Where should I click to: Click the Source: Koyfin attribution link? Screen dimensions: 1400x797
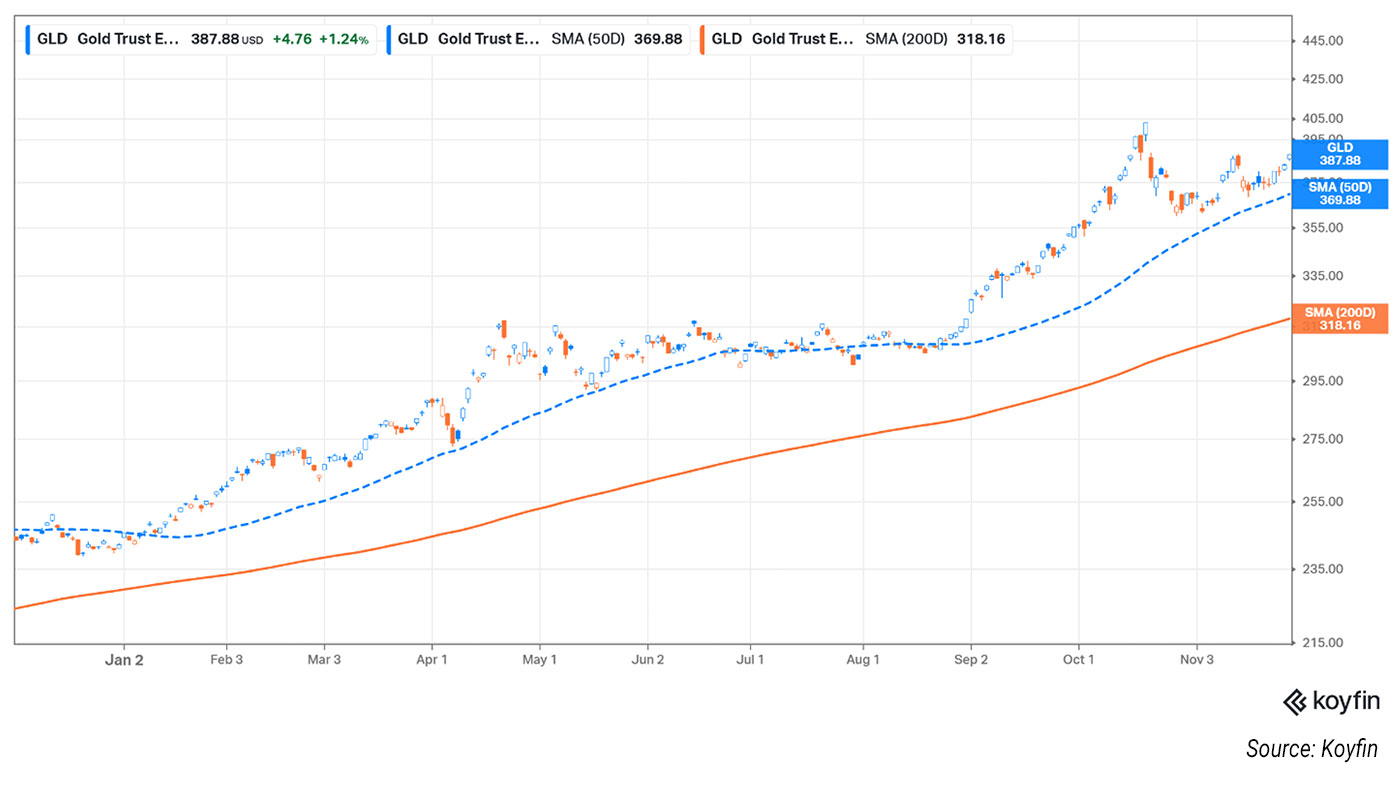coord(1313,748)
